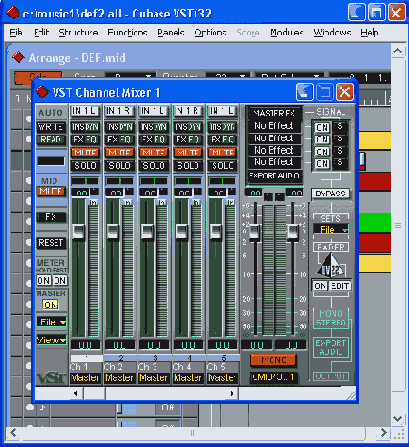Open the Functions menu
This screenshot has width=409, height=447.
127,32
